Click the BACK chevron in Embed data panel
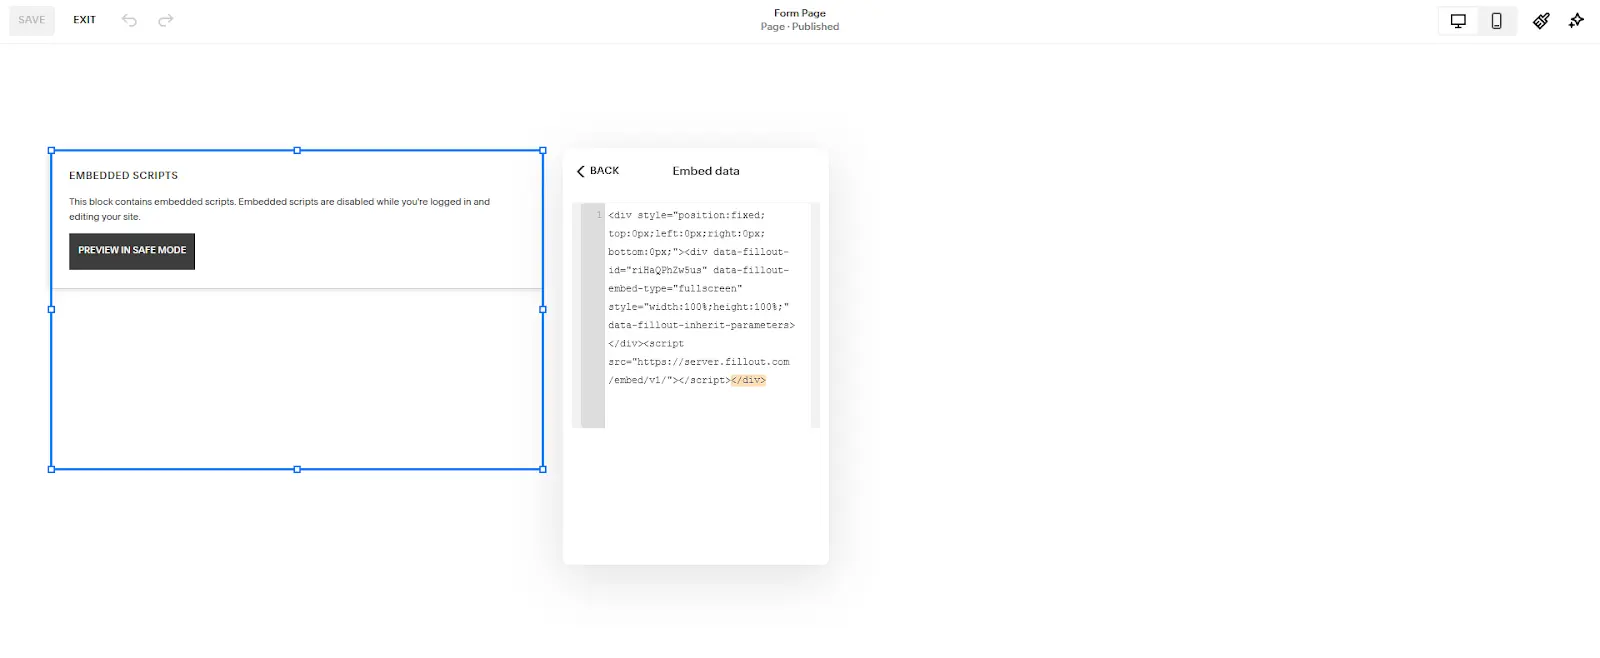The width and height of the screenshot is (1600, 658). (x=580, y=171)
